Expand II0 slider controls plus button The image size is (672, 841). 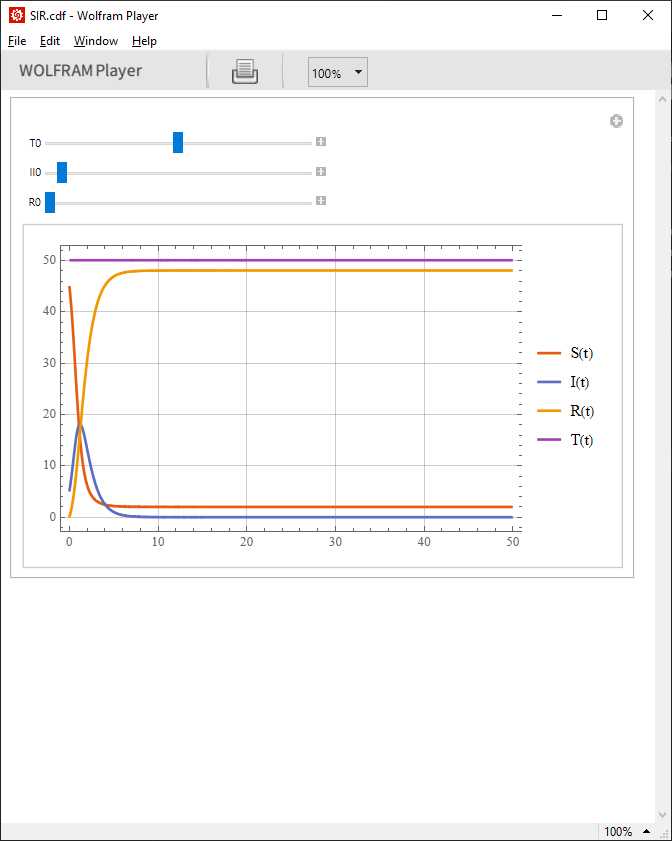pyautogui.click(x=321, y=172)
